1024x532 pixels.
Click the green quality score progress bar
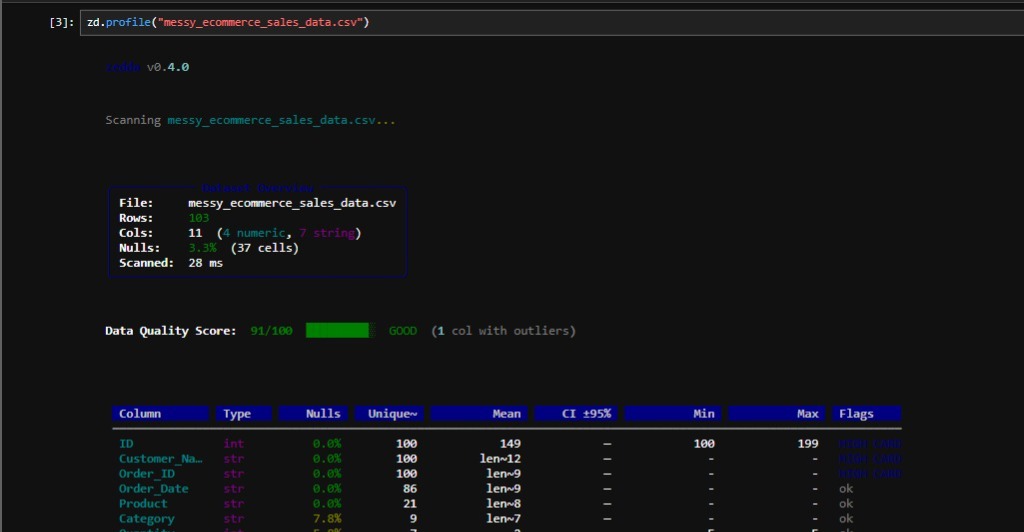pyautogui.click(x=338, y=330)
